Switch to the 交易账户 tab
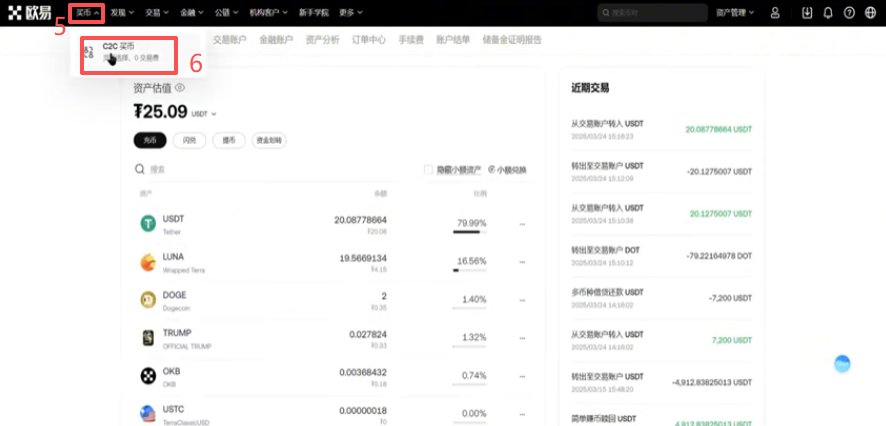Screen dimensions: 886x426 [229, 40]
